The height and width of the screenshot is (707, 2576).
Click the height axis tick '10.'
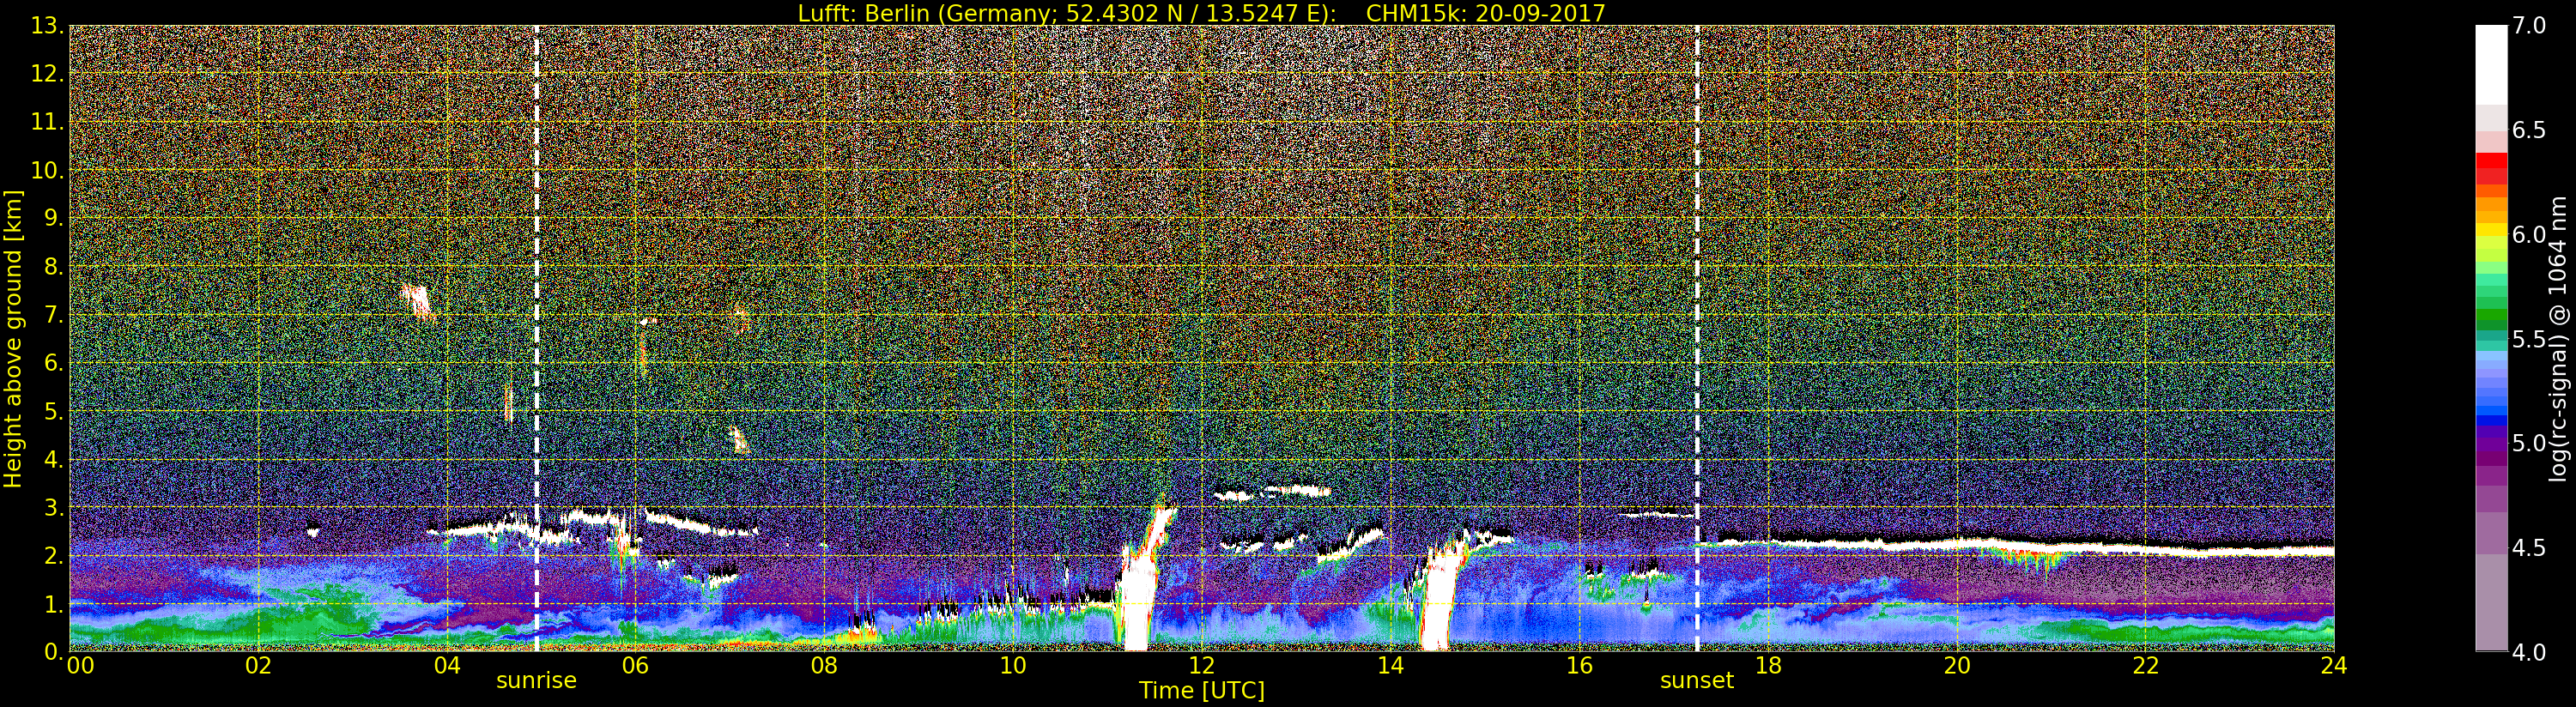tap(47, 170)
